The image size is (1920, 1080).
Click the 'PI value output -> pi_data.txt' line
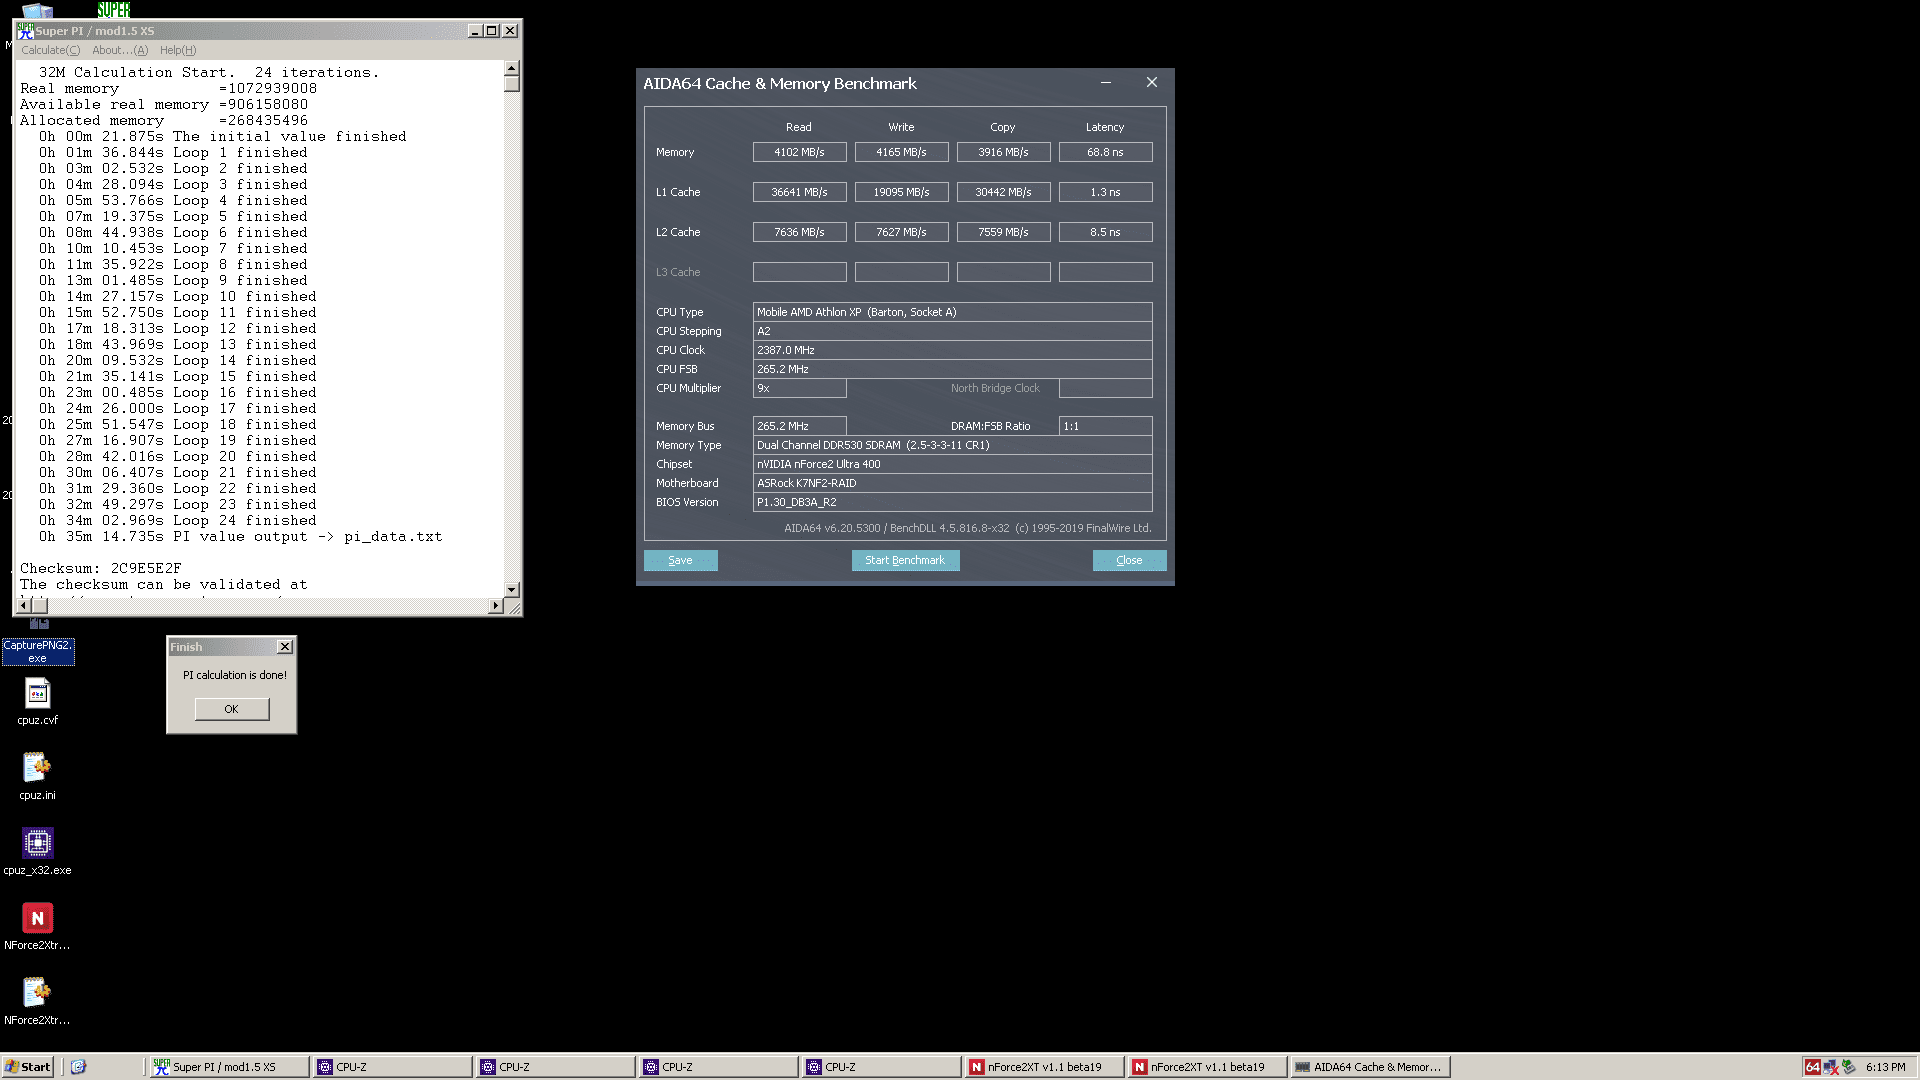[241, 536]
